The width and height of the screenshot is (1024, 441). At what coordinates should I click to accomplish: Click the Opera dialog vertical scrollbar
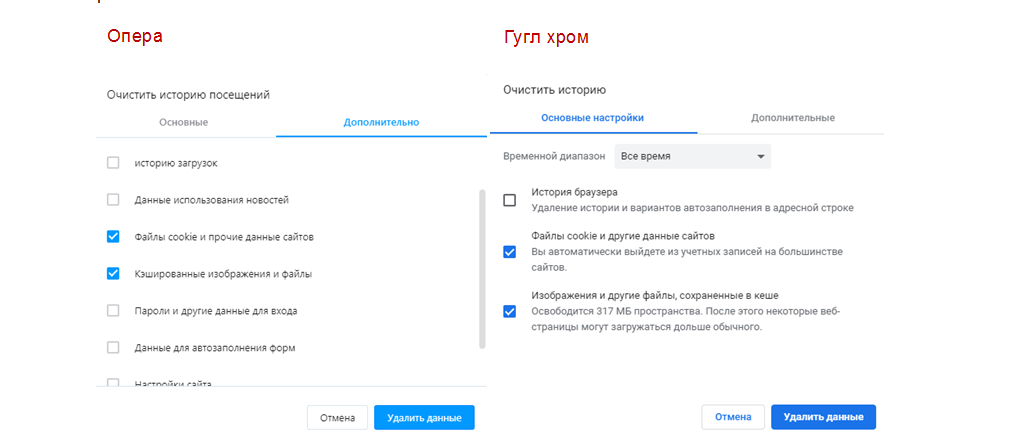483,269
